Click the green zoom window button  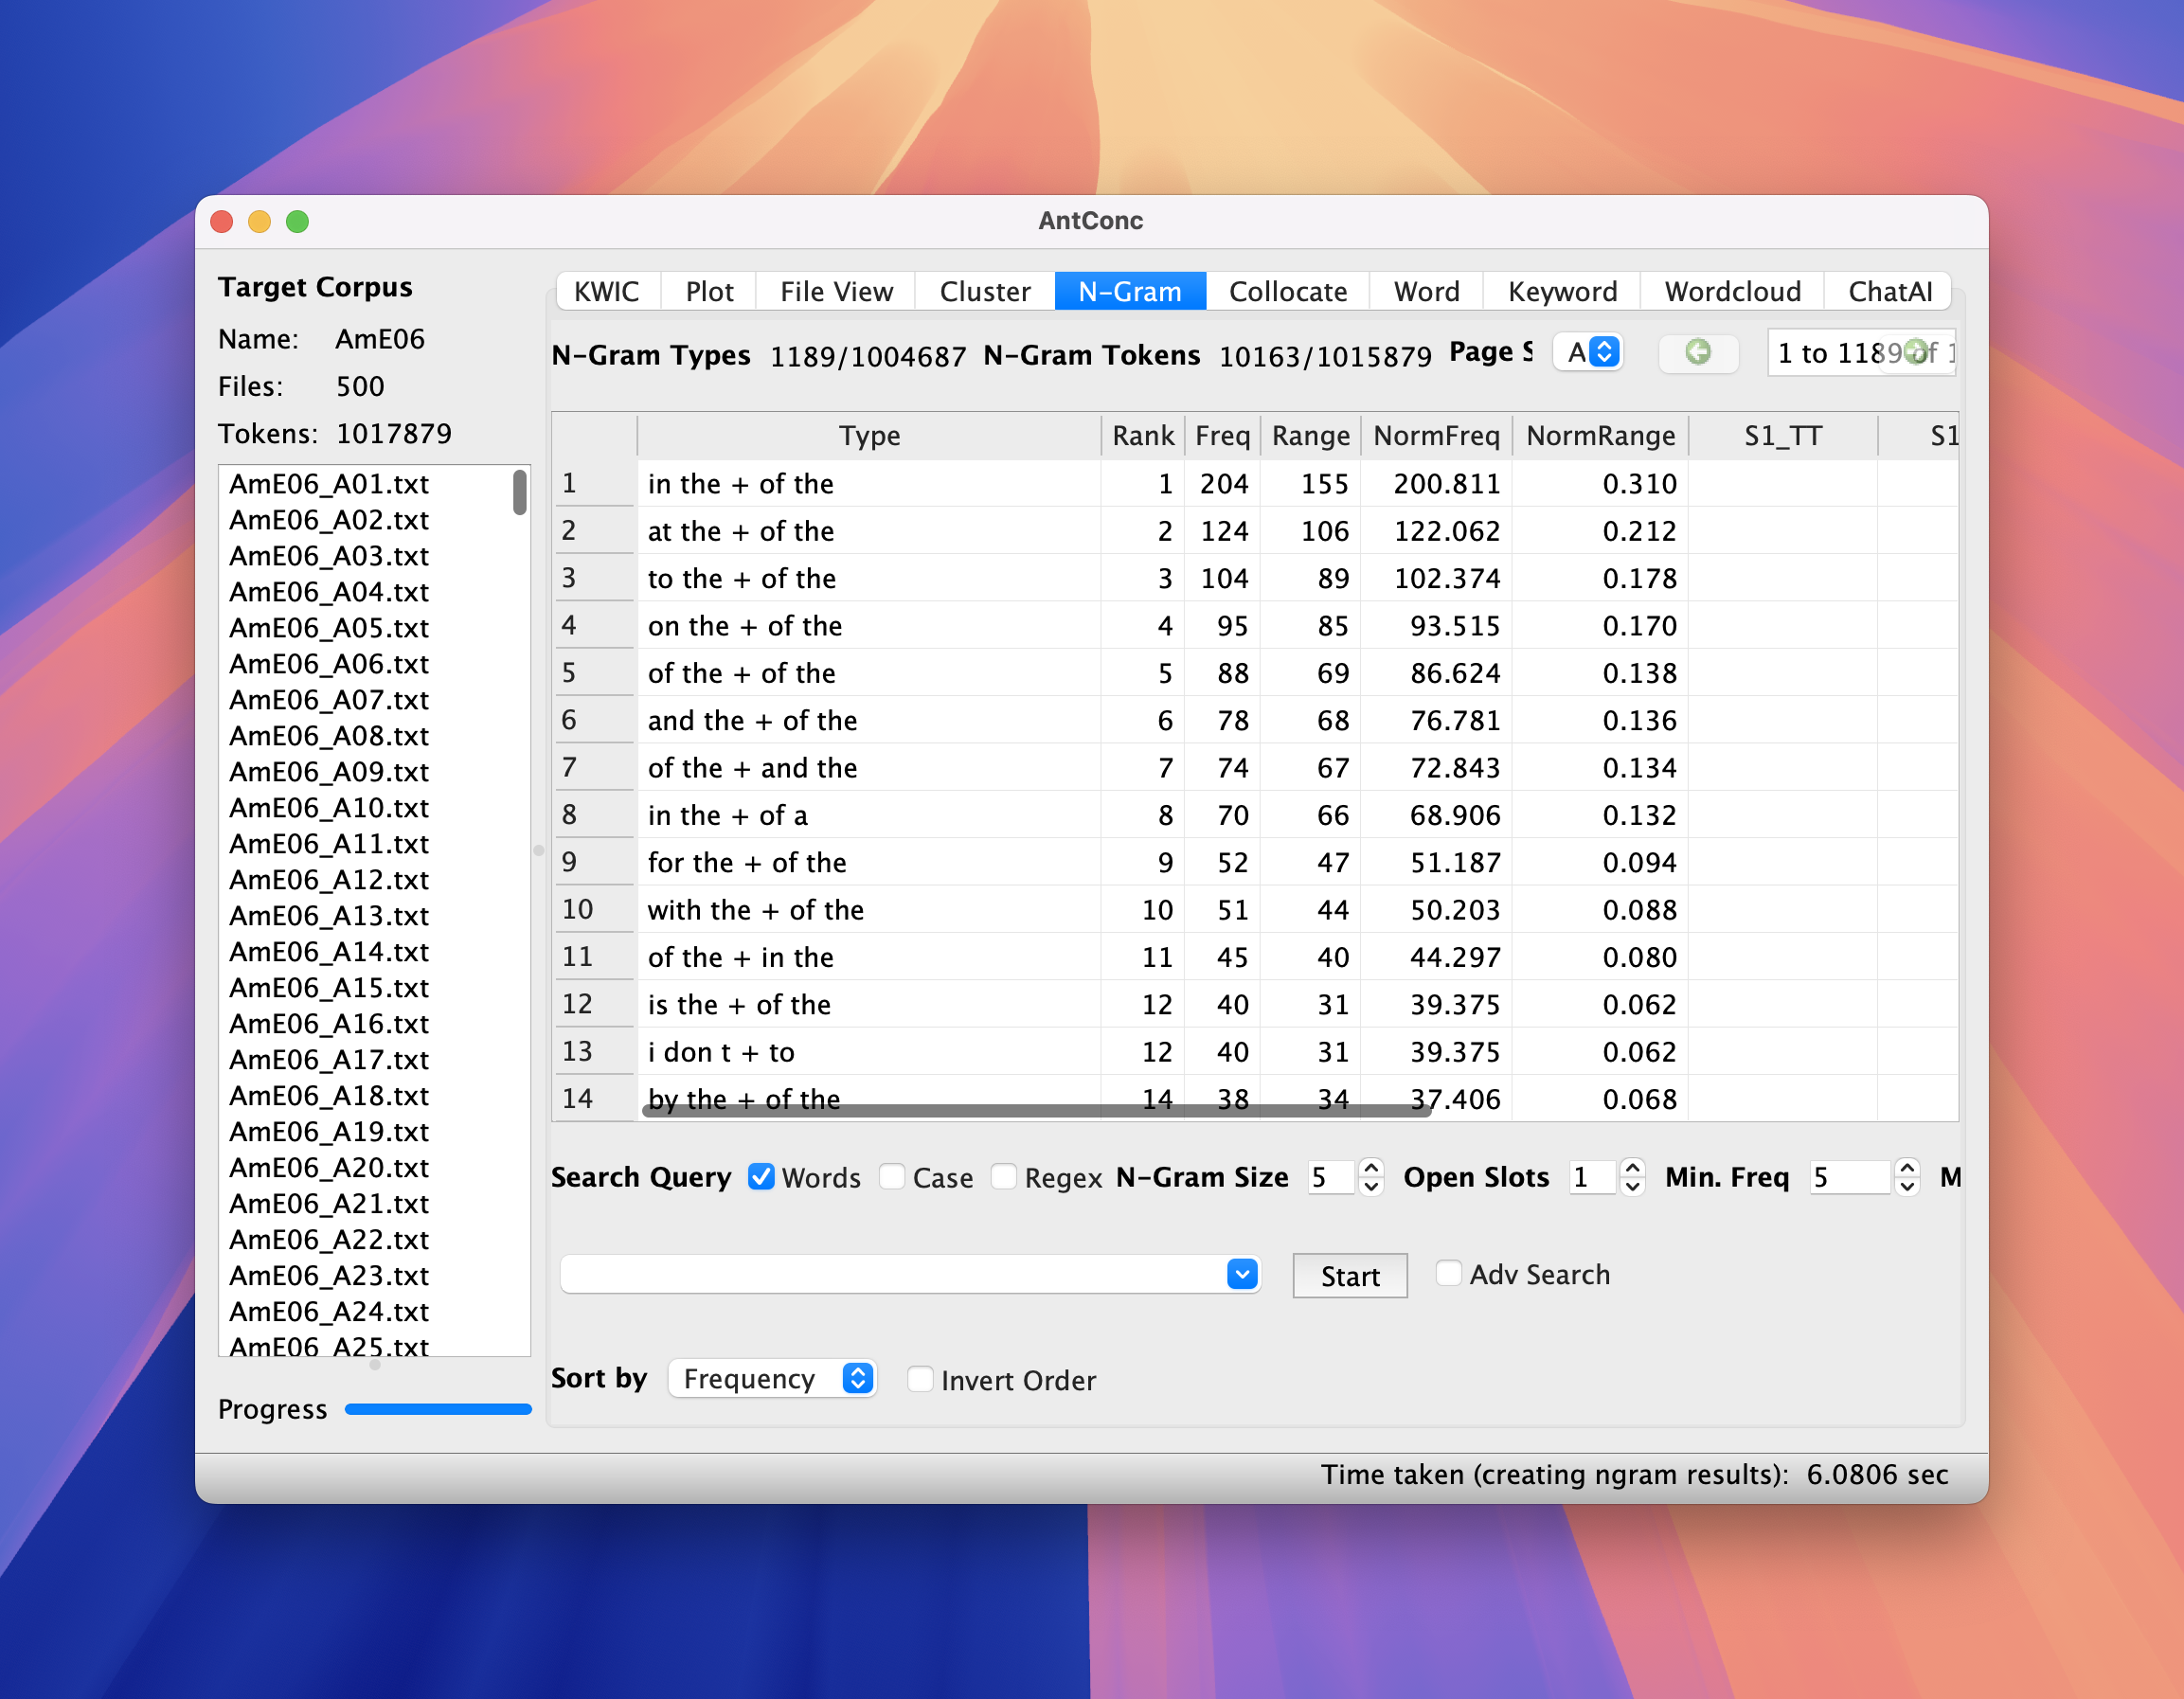click(x=297, y=221)
